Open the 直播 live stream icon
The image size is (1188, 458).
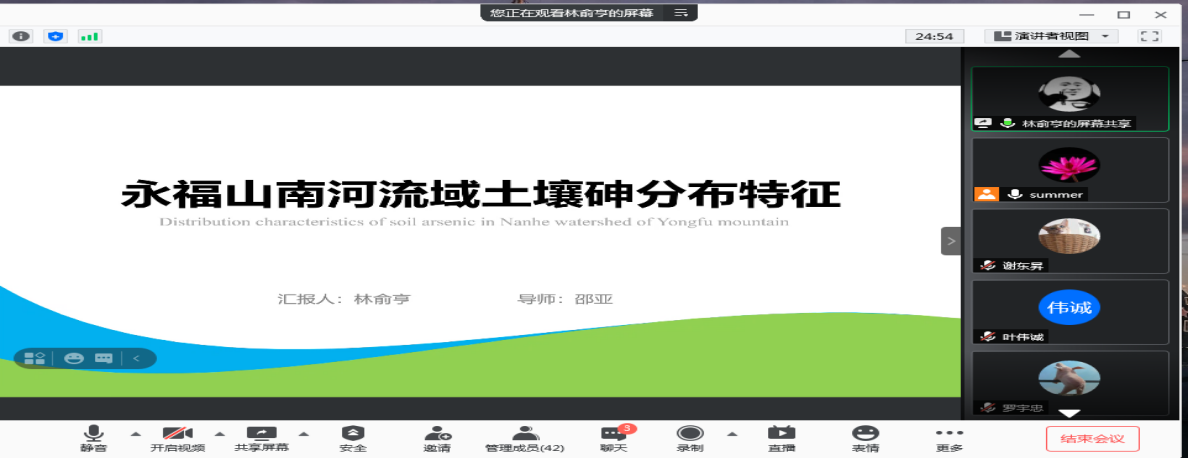781,433
